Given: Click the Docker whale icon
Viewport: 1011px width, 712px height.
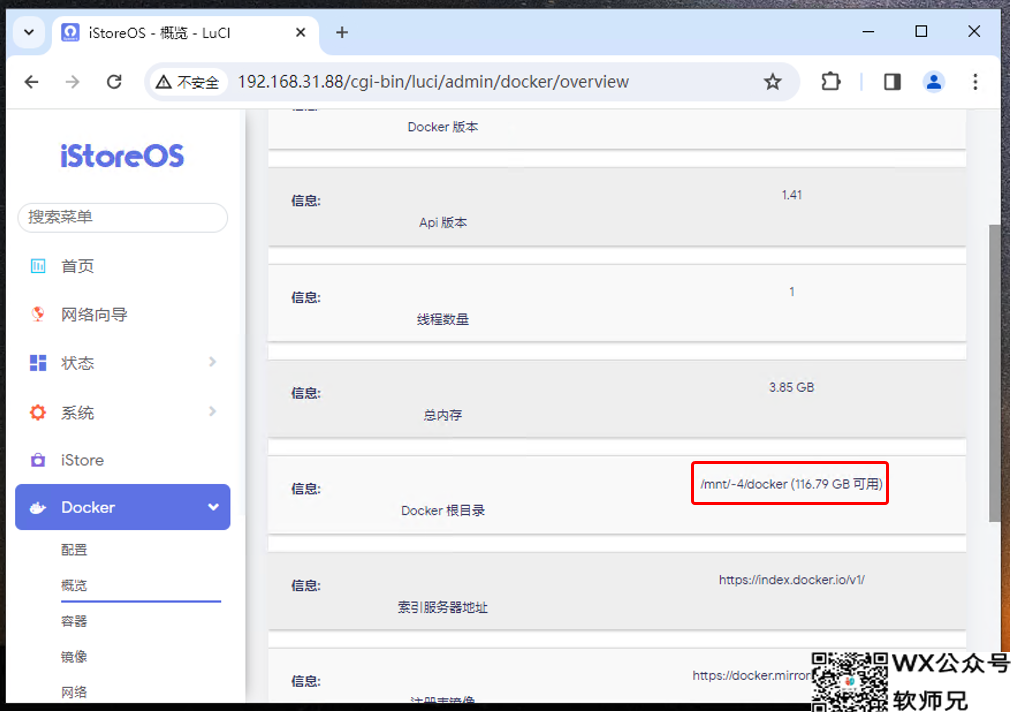Looking at the screenshot, I should click(x=38, y=508).
